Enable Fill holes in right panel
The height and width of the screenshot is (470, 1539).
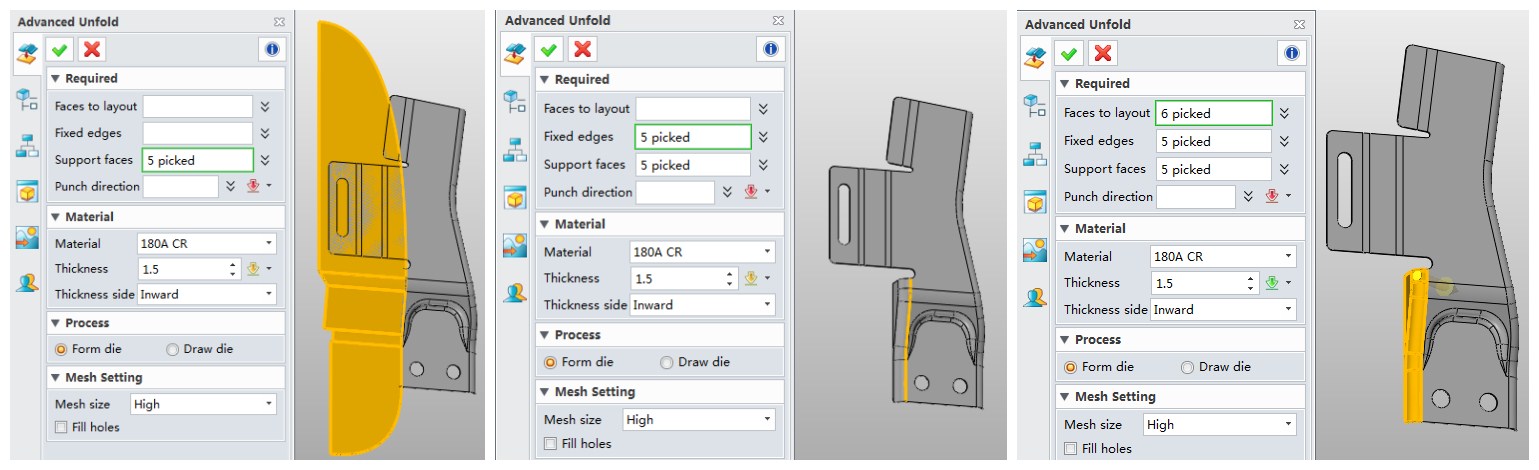click(1071, 449)
